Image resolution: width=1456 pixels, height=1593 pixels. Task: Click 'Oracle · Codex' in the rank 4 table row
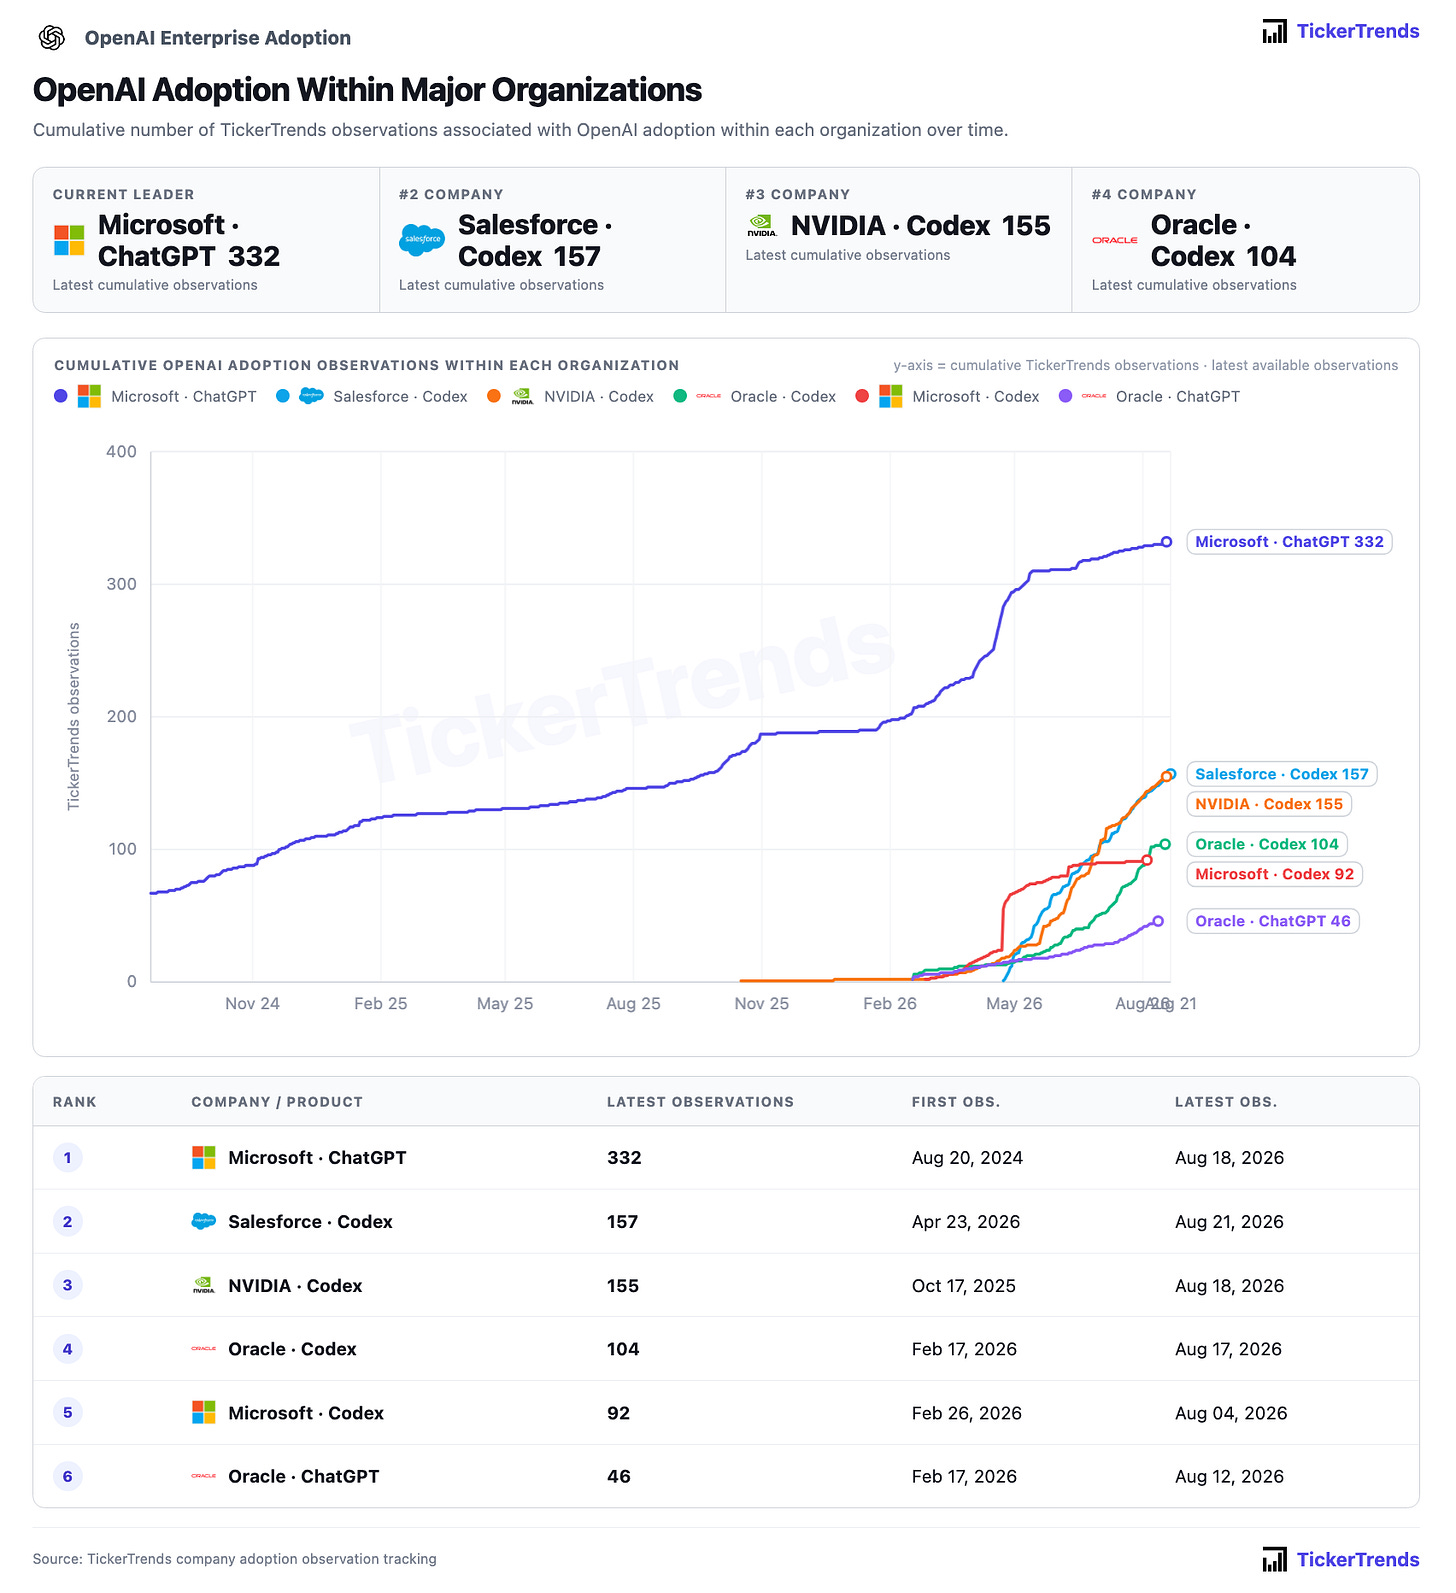coord(292,1349)
